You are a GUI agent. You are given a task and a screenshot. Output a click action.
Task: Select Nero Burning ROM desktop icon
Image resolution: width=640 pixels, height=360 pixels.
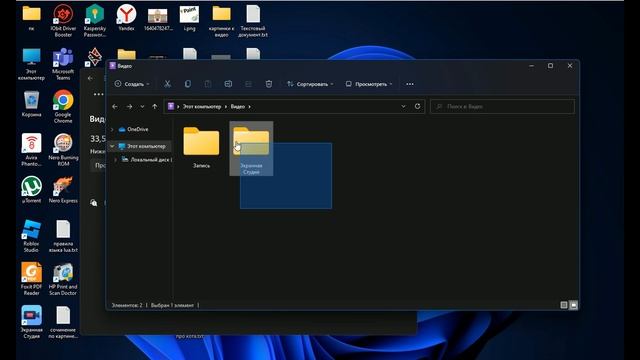(x=63, y=150)
